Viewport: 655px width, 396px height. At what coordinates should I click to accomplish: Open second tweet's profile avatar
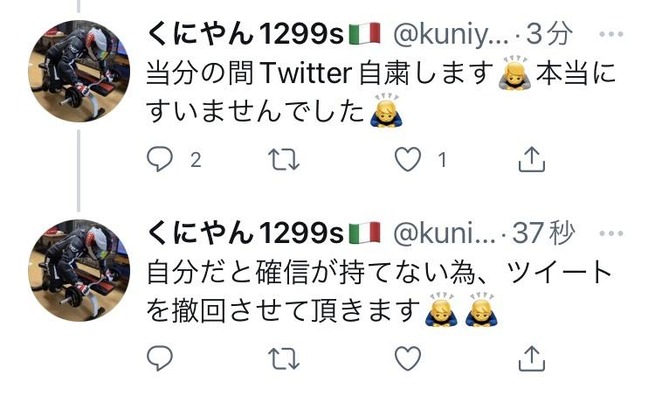(79, 271)
